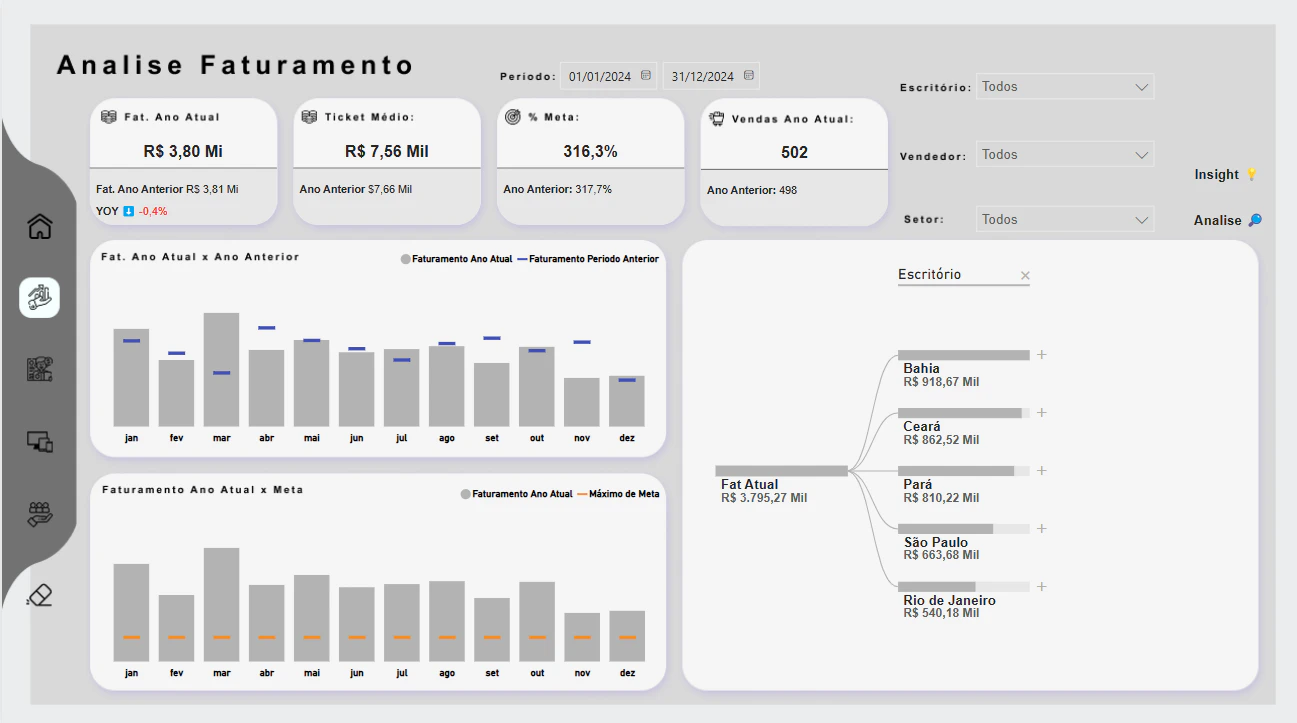Click the % Meta target icon
This screenshot has width=1297, height=723.
click(x=513, y=117)
